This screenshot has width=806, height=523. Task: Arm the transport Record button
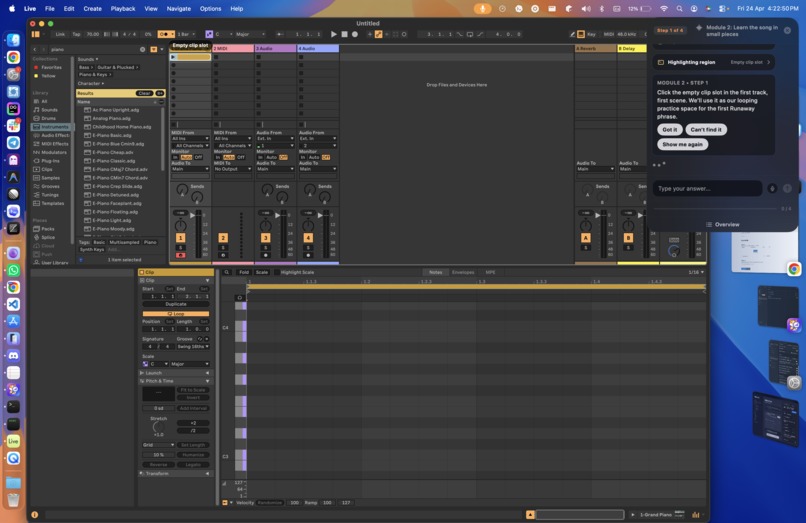pos(355,34)
